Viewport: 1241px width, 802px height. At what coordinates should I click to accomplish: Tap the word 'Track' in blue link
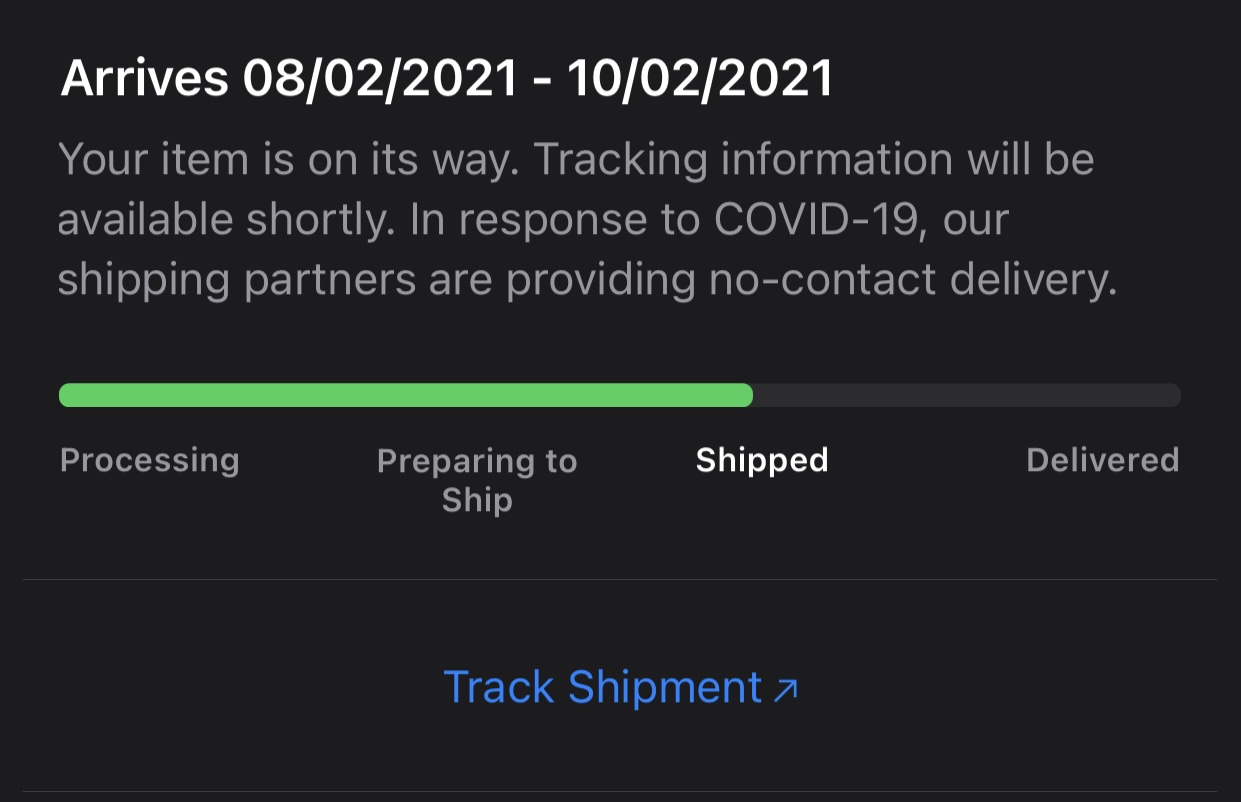pyautogui.click(x=499, y=688)
